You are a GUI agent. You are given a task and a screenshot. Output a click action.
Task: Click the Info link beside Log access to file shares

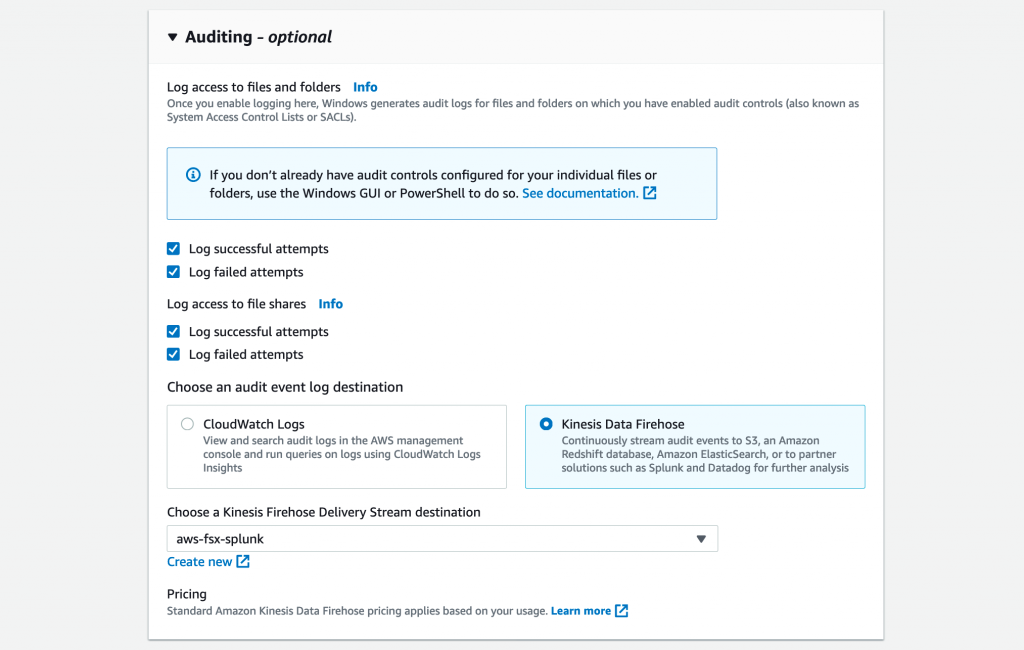tap(331, 303)
